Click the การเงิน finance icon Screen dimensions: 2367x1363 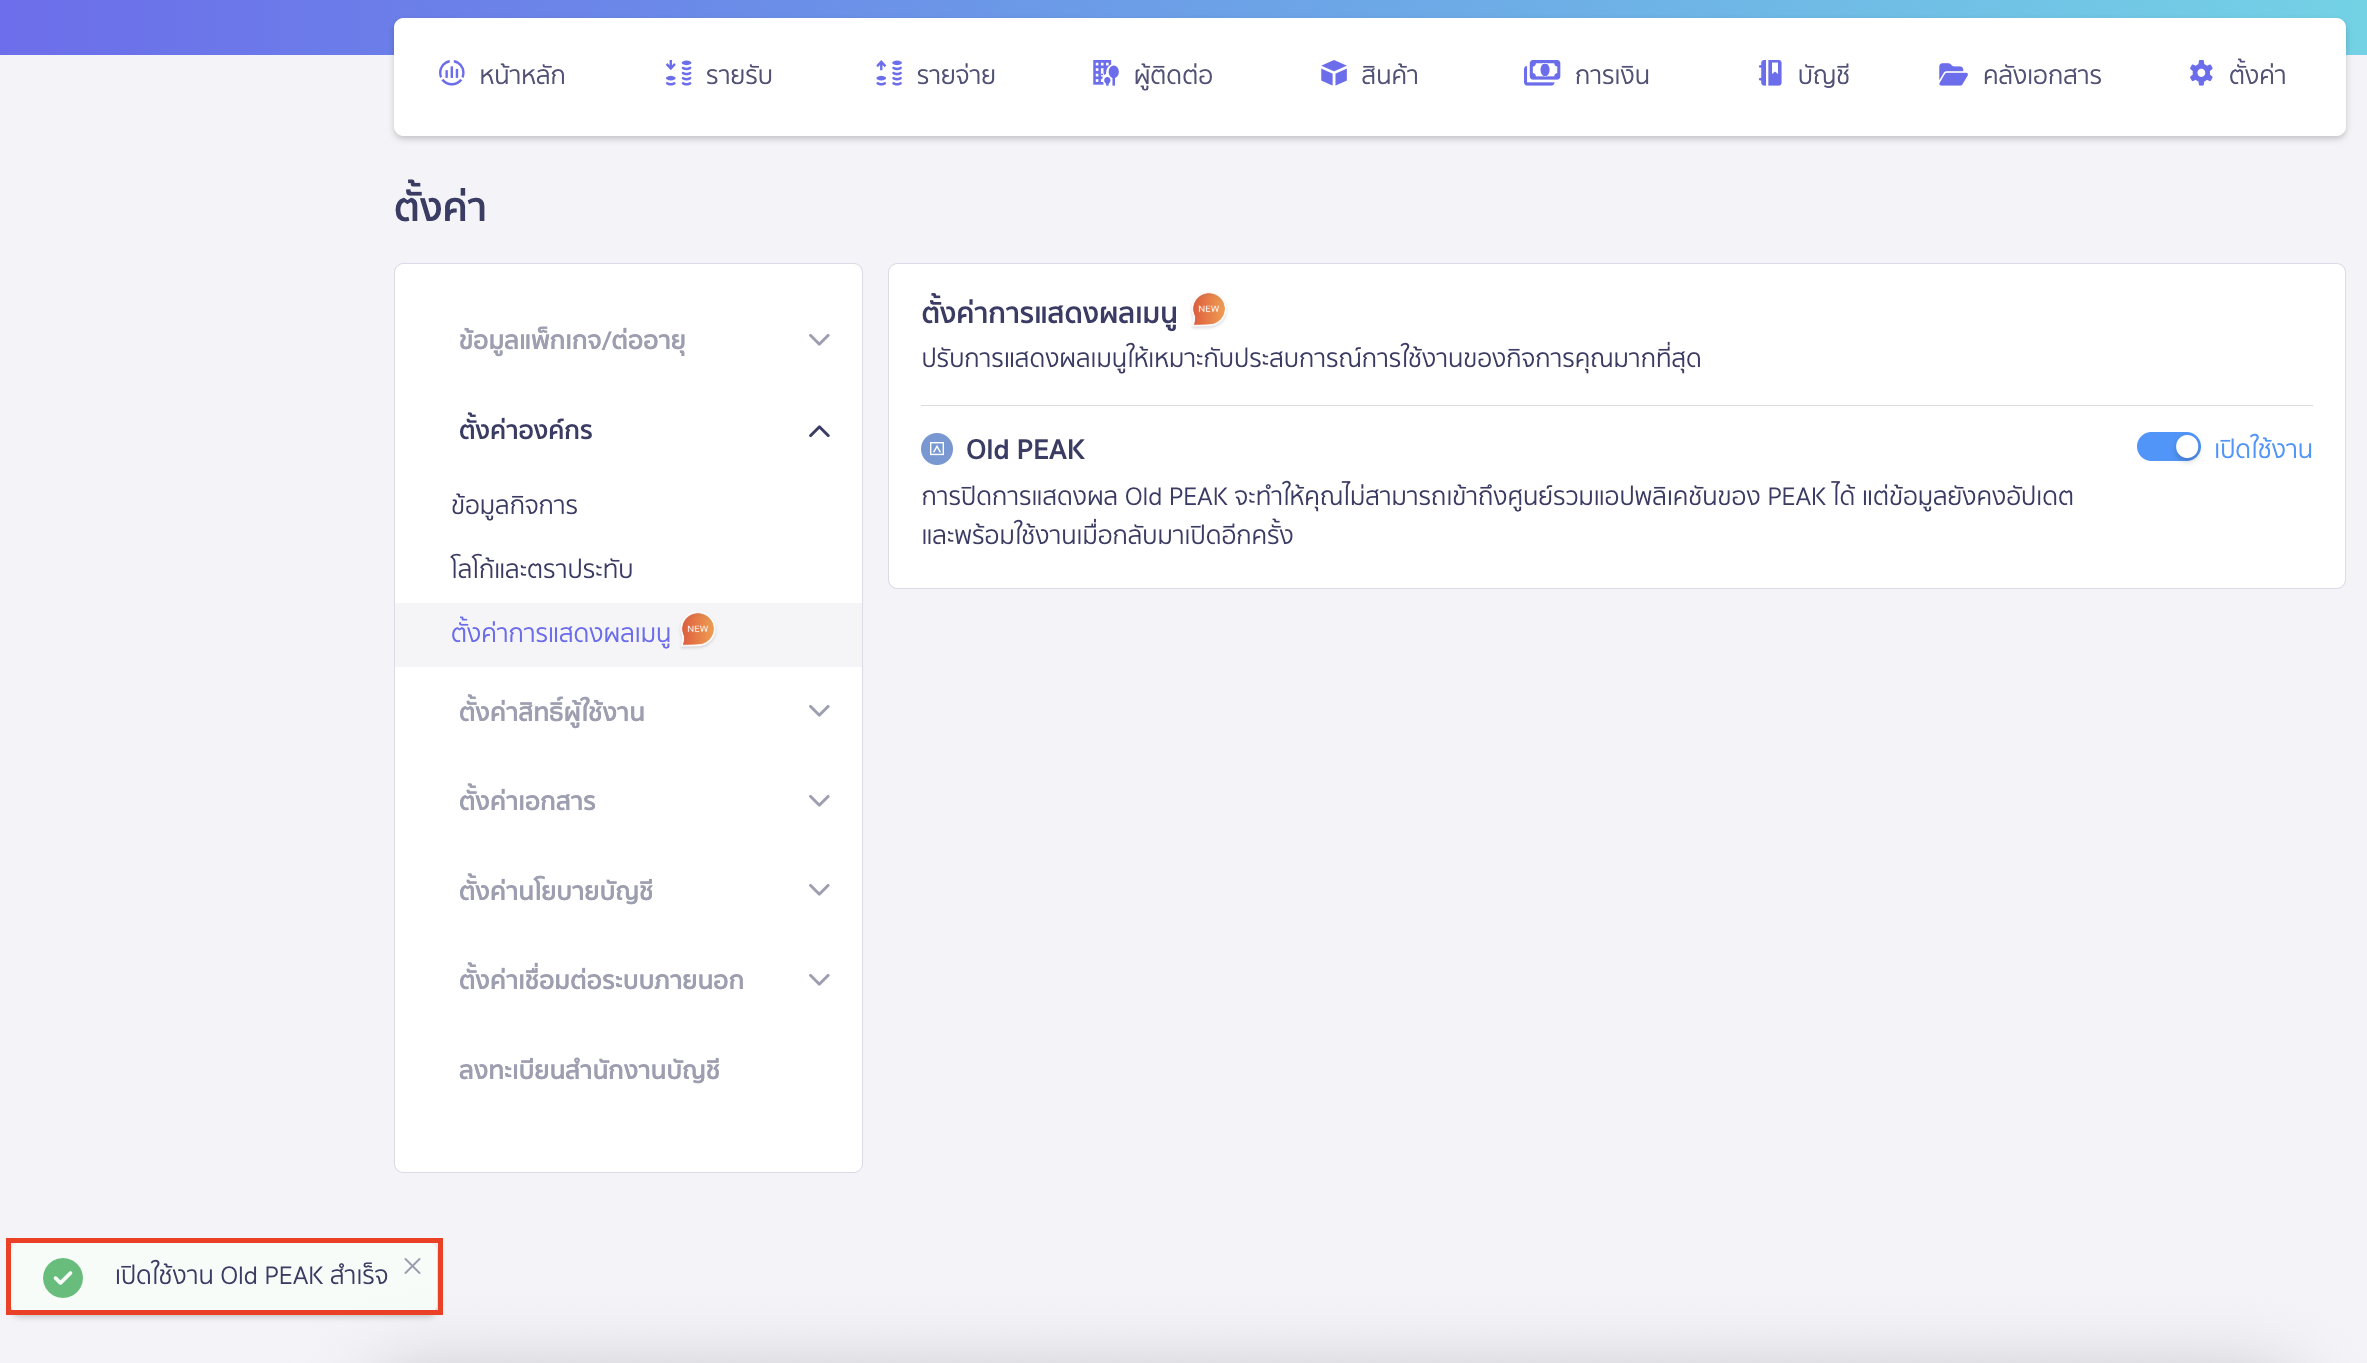[1541, 74]
